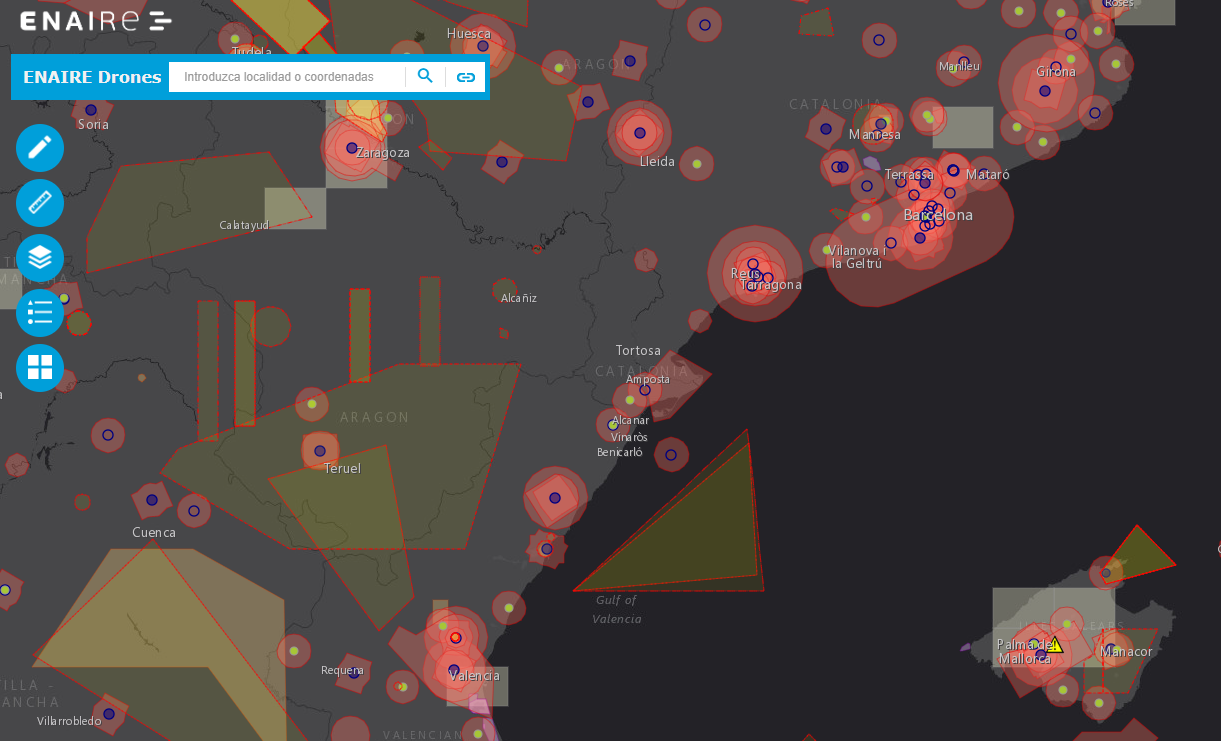Click the ENAIRE Drones title
Viewport: 1221px width, 741px height.
click(92, 77)
